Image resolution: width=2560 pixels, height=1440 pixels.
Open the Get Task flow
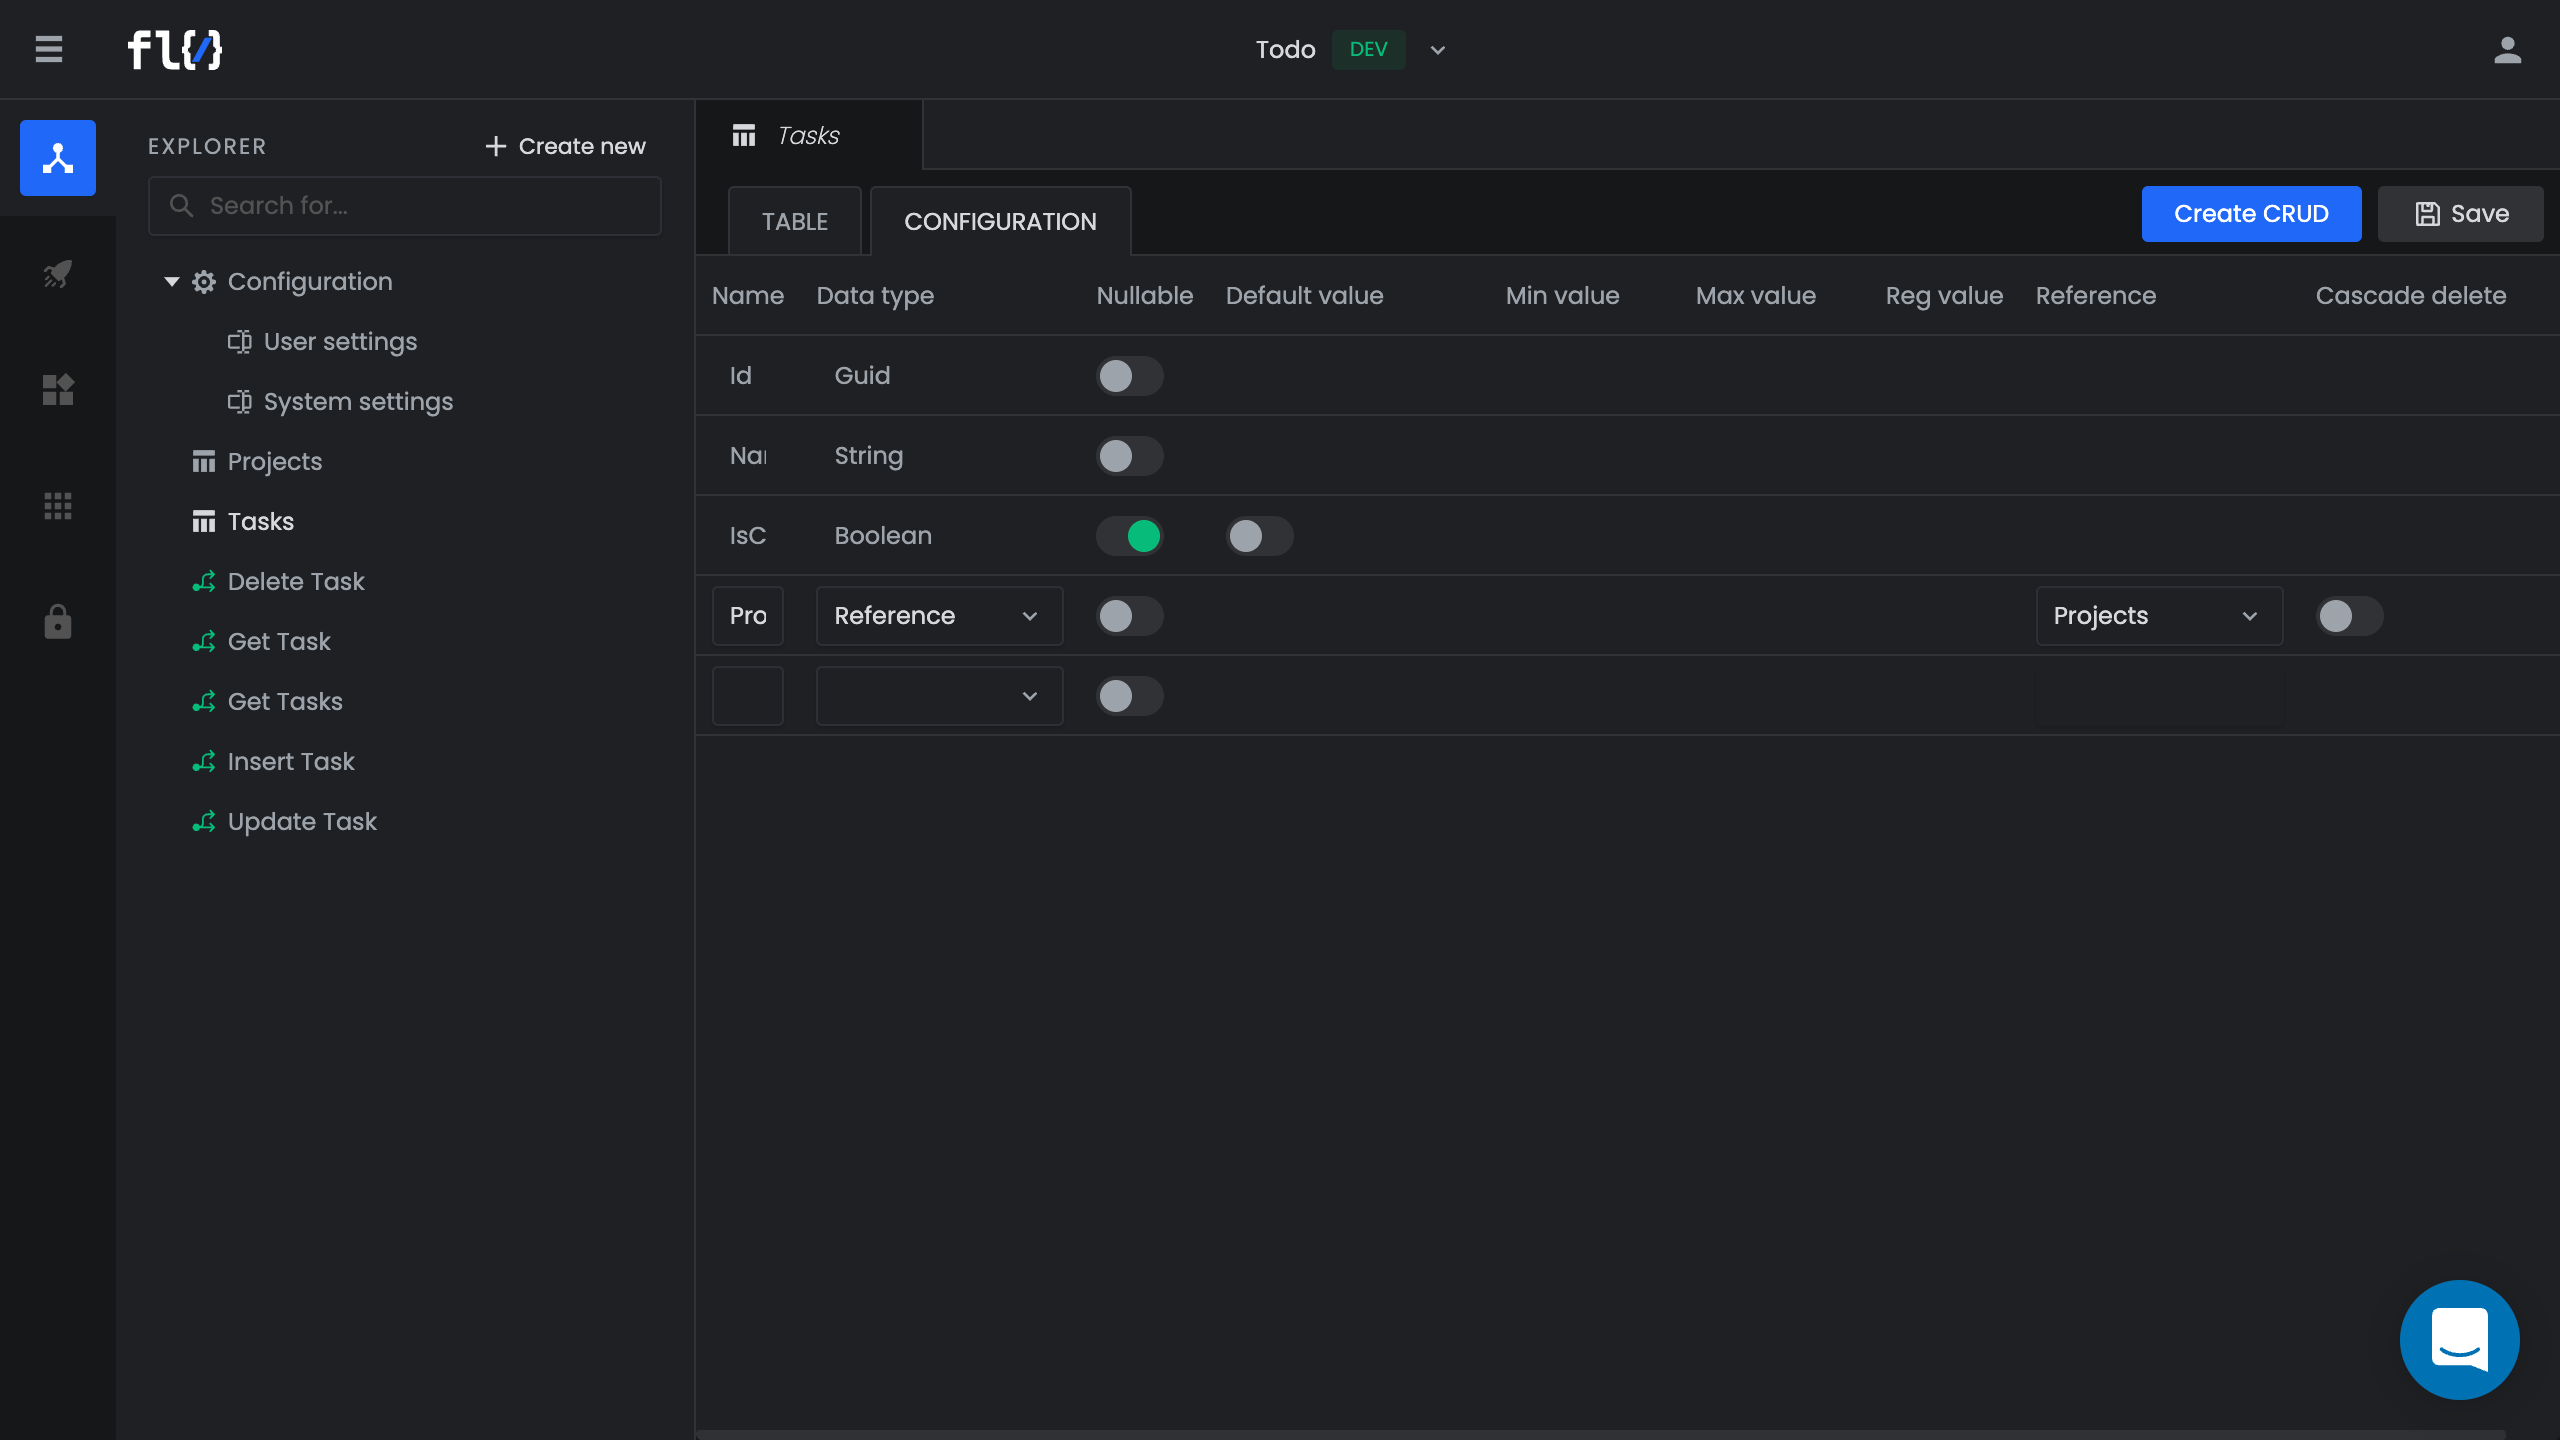point(279,642)
